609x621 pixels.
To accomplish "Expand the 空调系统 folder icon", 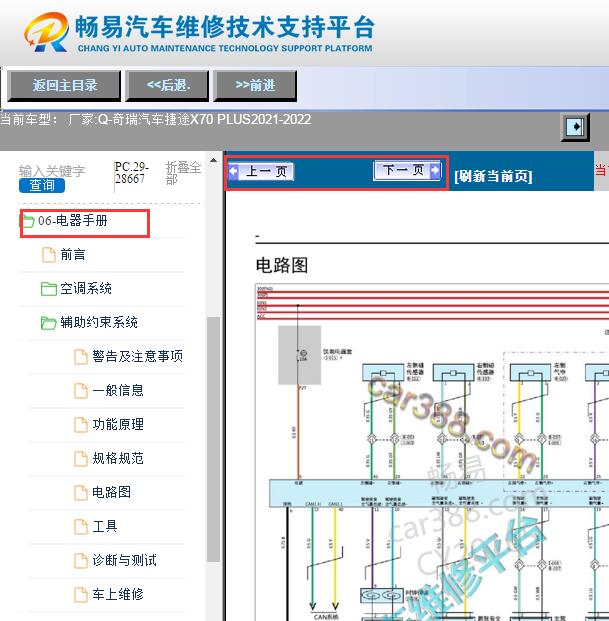I will click(49, 289).
